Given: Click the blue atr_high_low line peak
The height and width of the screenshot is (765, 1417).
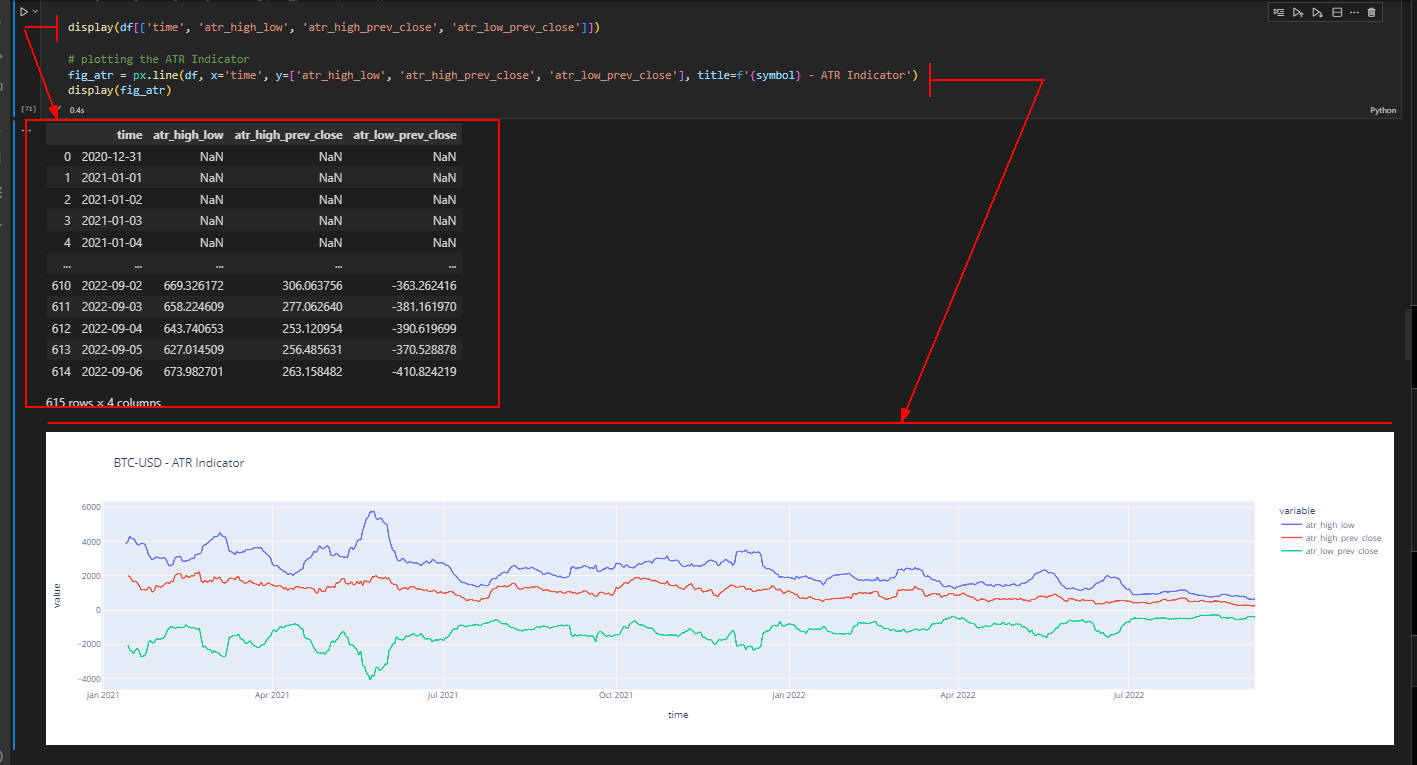Looking at the screenshot, I should click(371, 512).
